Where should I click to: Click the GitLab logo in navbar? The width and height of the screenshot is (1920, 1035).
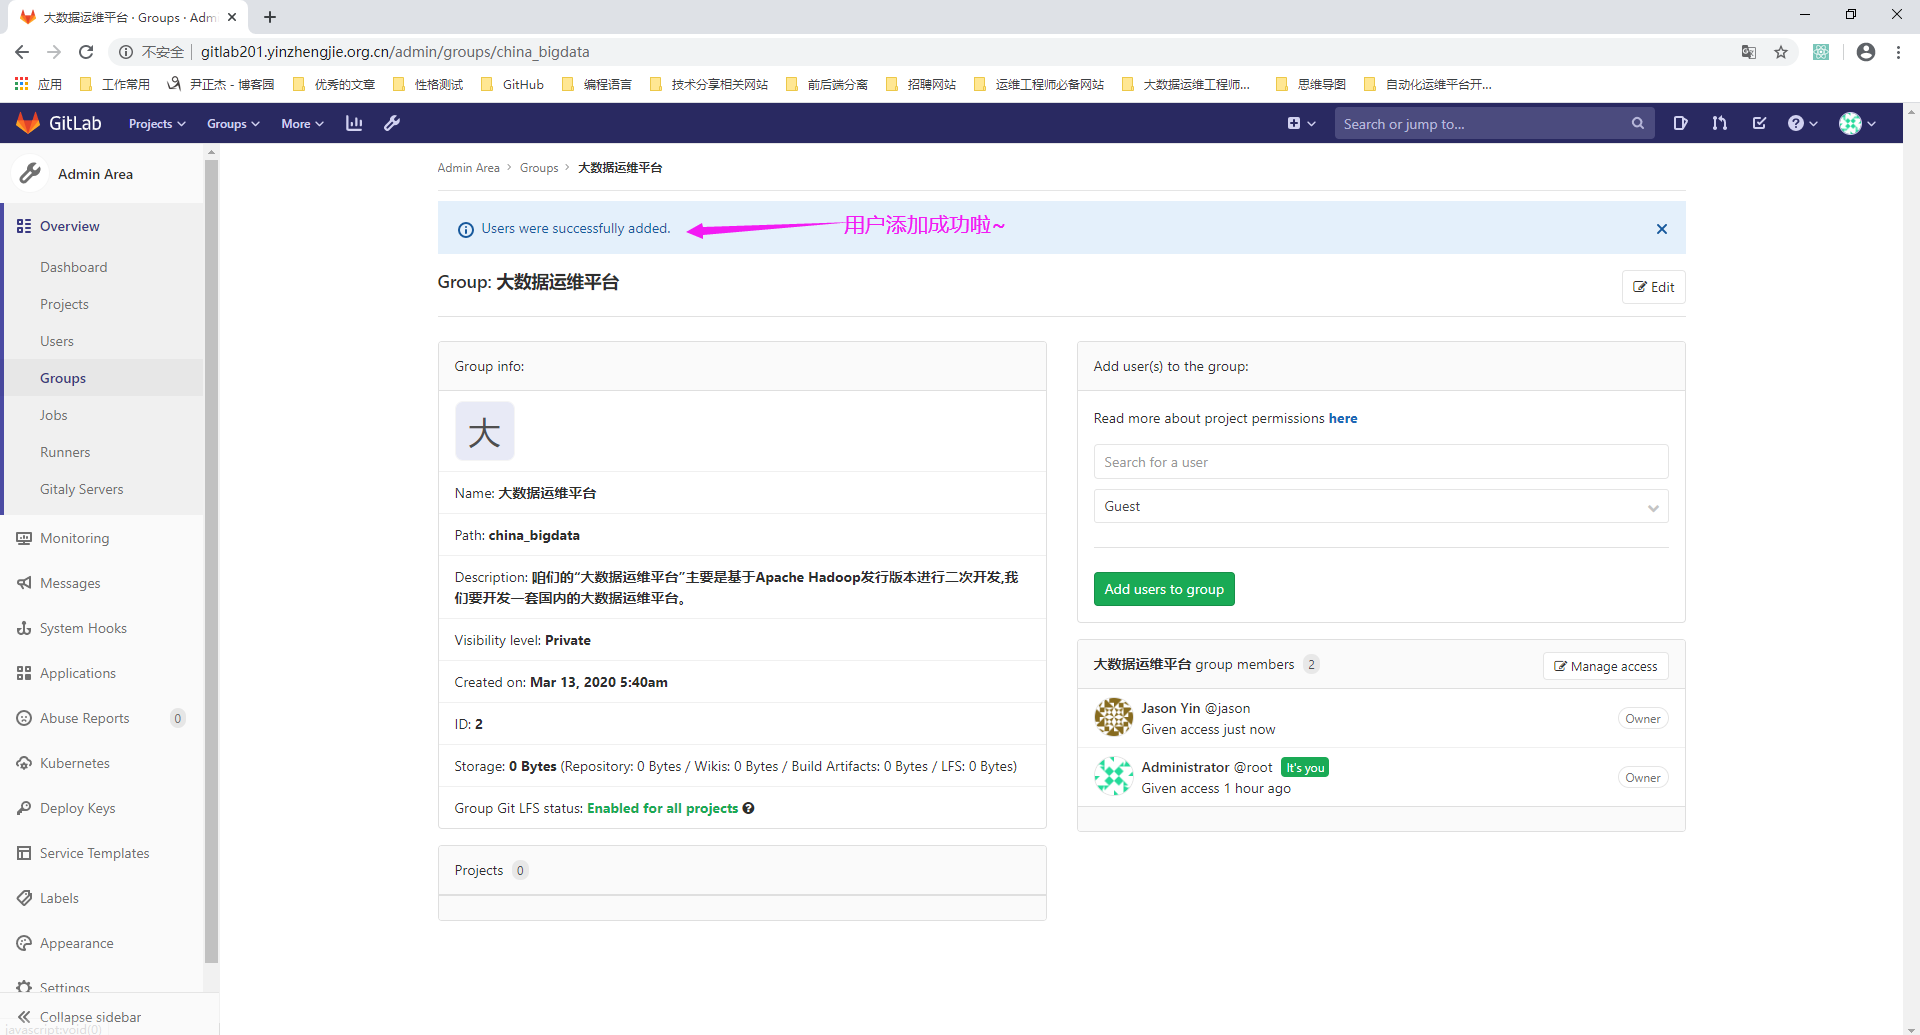click(59, 123)
